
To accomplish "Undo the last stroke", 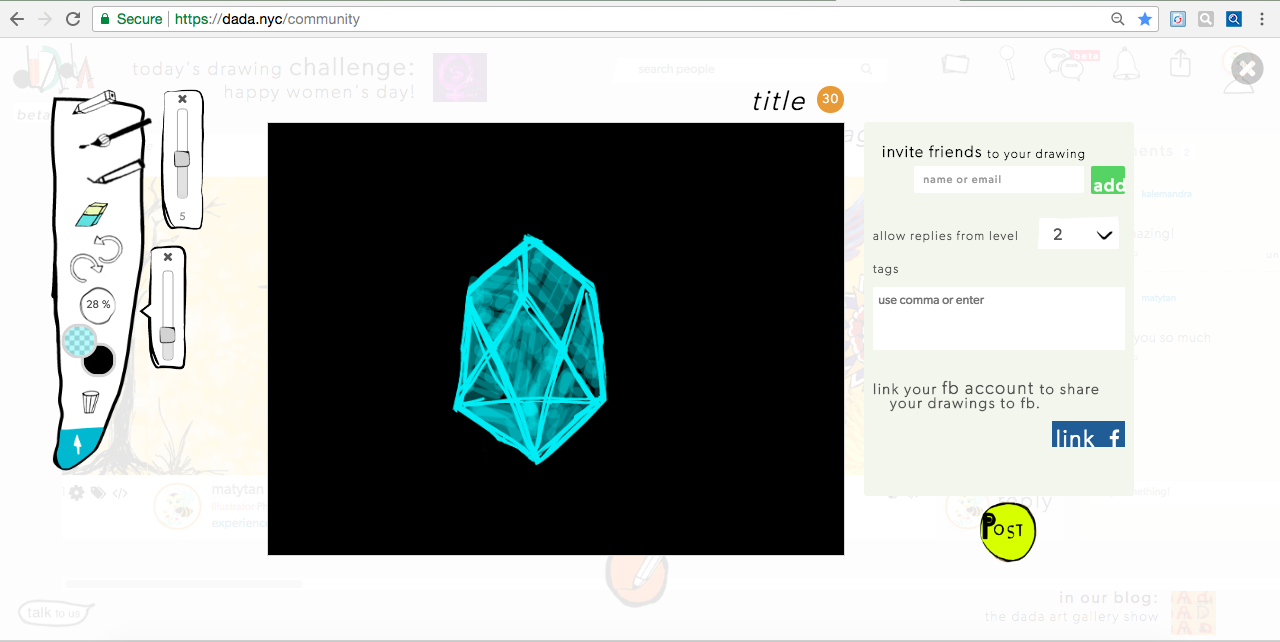I will pyautogui.click(x=107, y=248).
